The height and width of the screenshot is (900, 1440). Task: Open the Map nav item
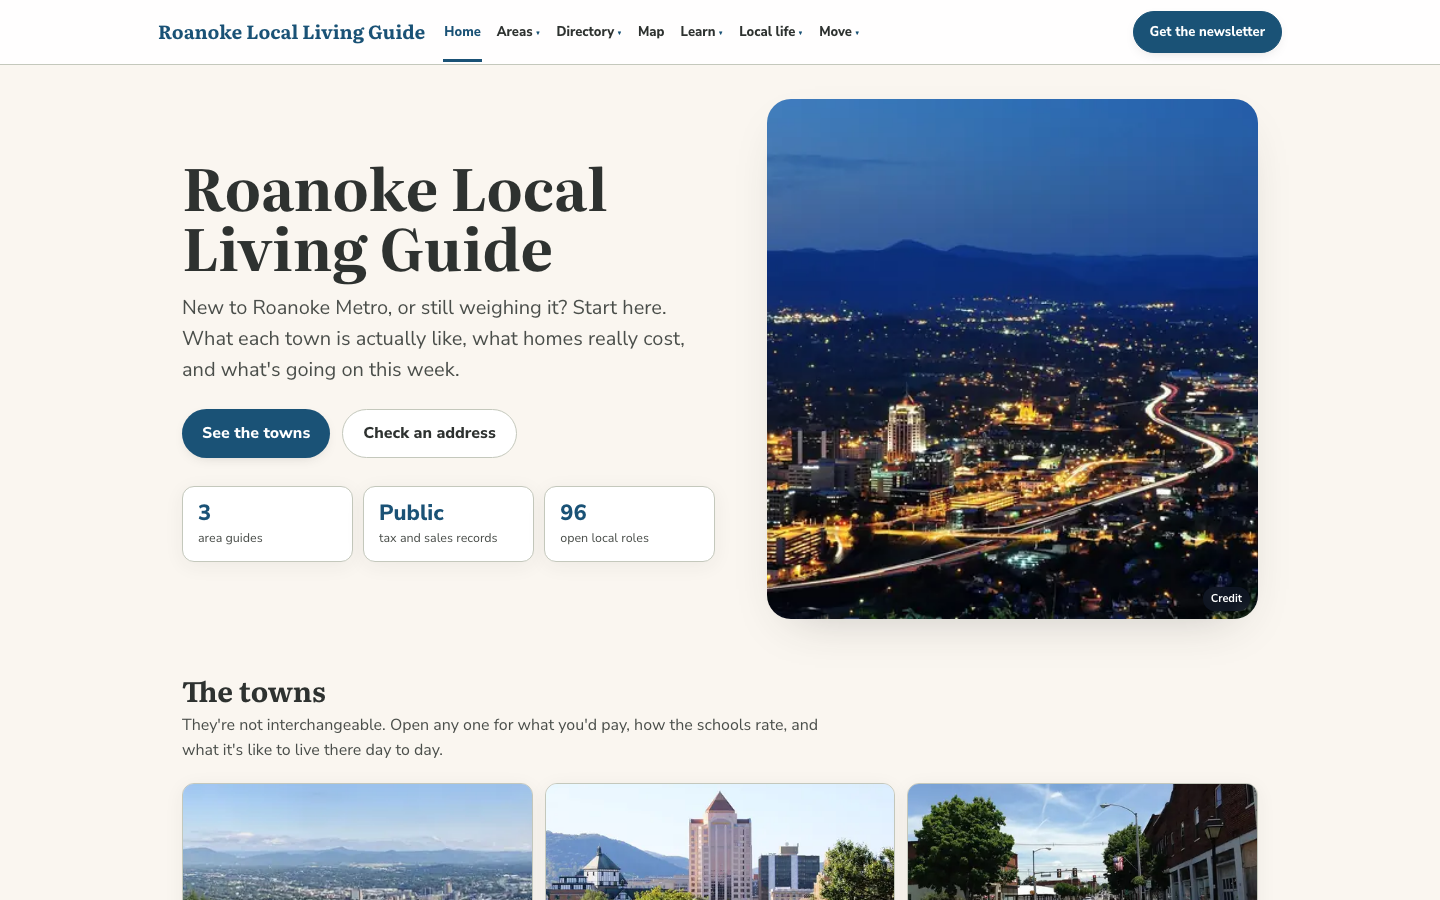tap(651, 32)
